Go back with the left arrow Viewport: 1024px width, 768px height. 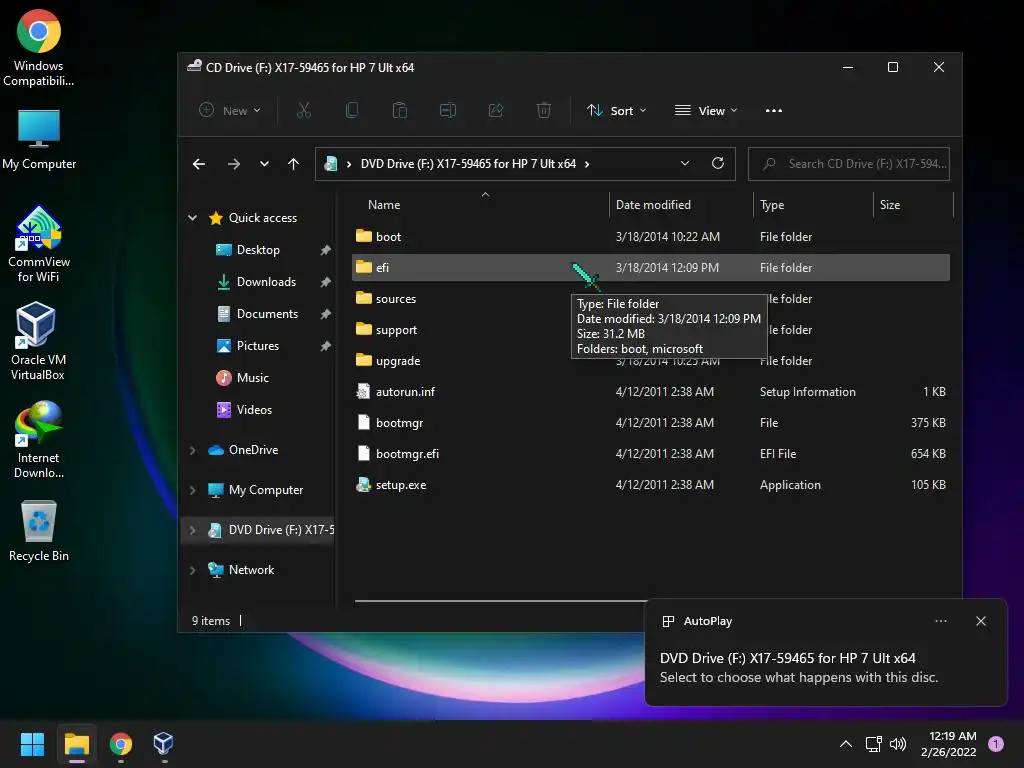199,164
